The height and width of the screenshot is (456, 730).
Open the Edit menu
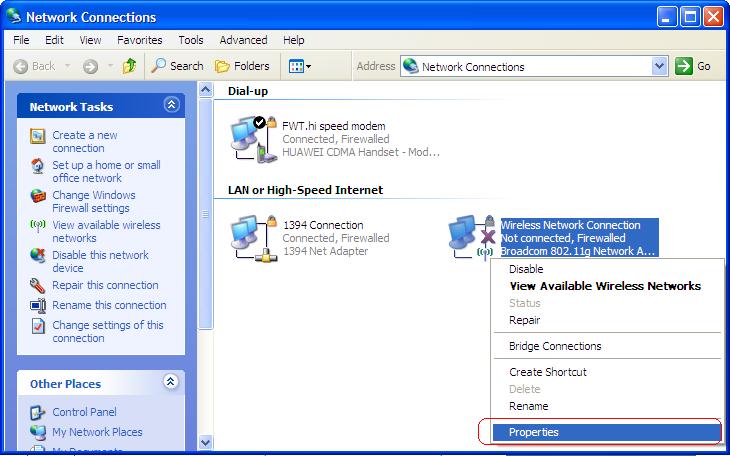[54, 40]
